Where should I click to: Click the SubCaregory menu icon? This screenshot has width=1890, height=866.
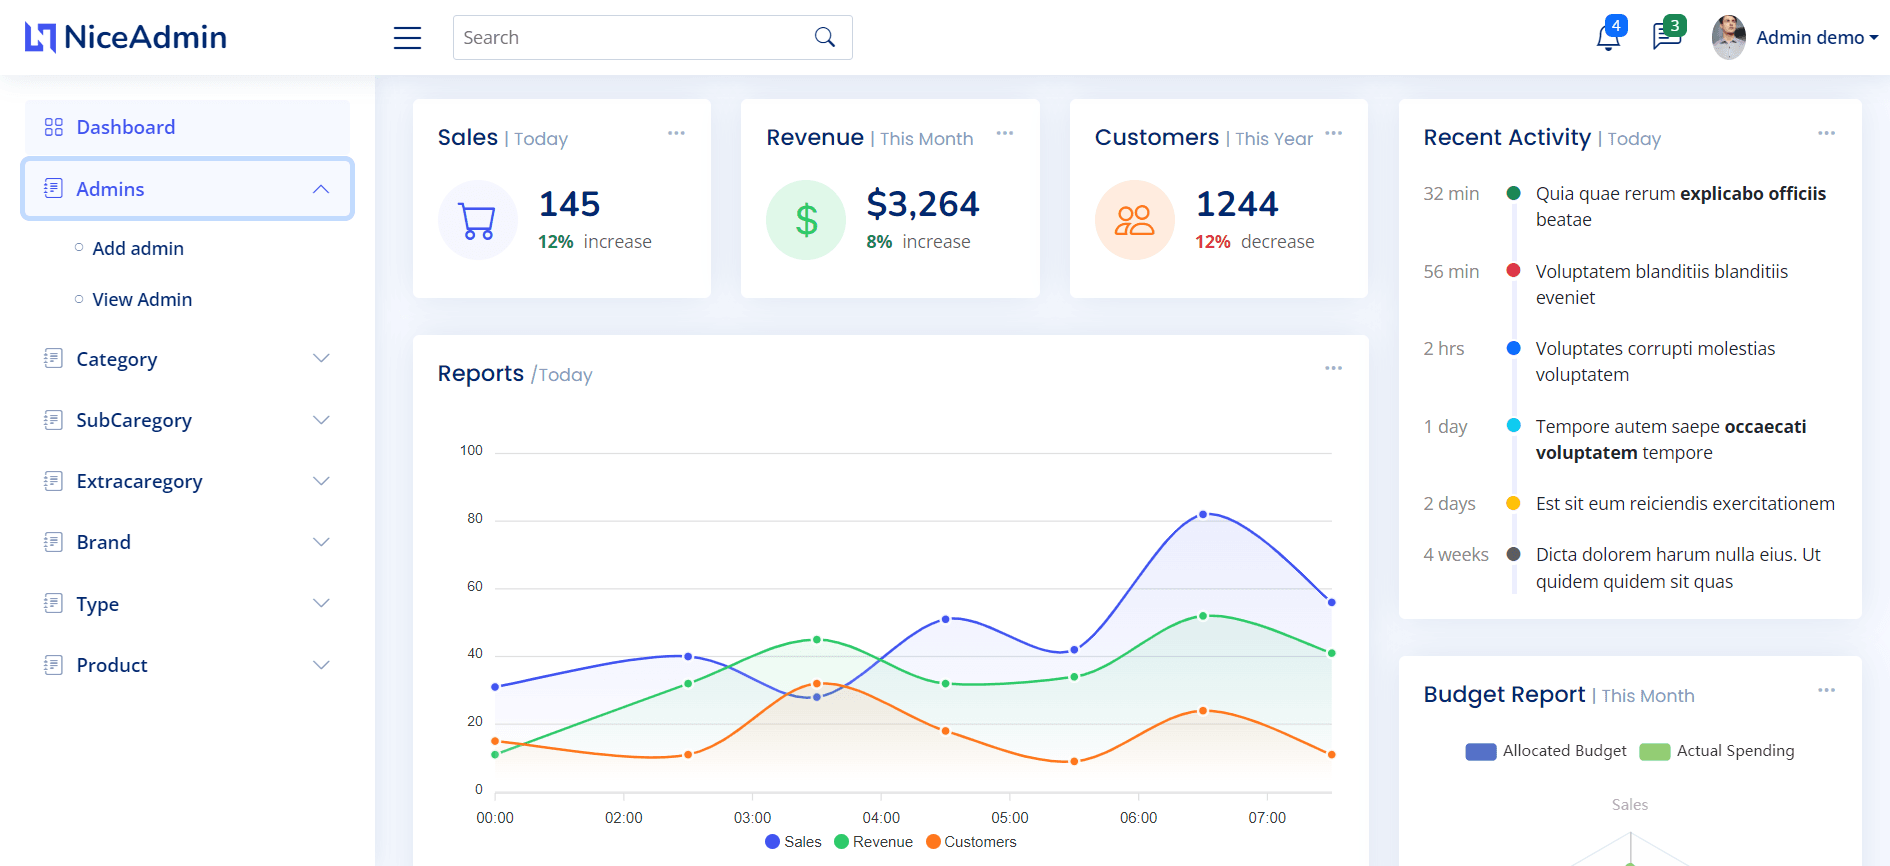pos(54,420)
